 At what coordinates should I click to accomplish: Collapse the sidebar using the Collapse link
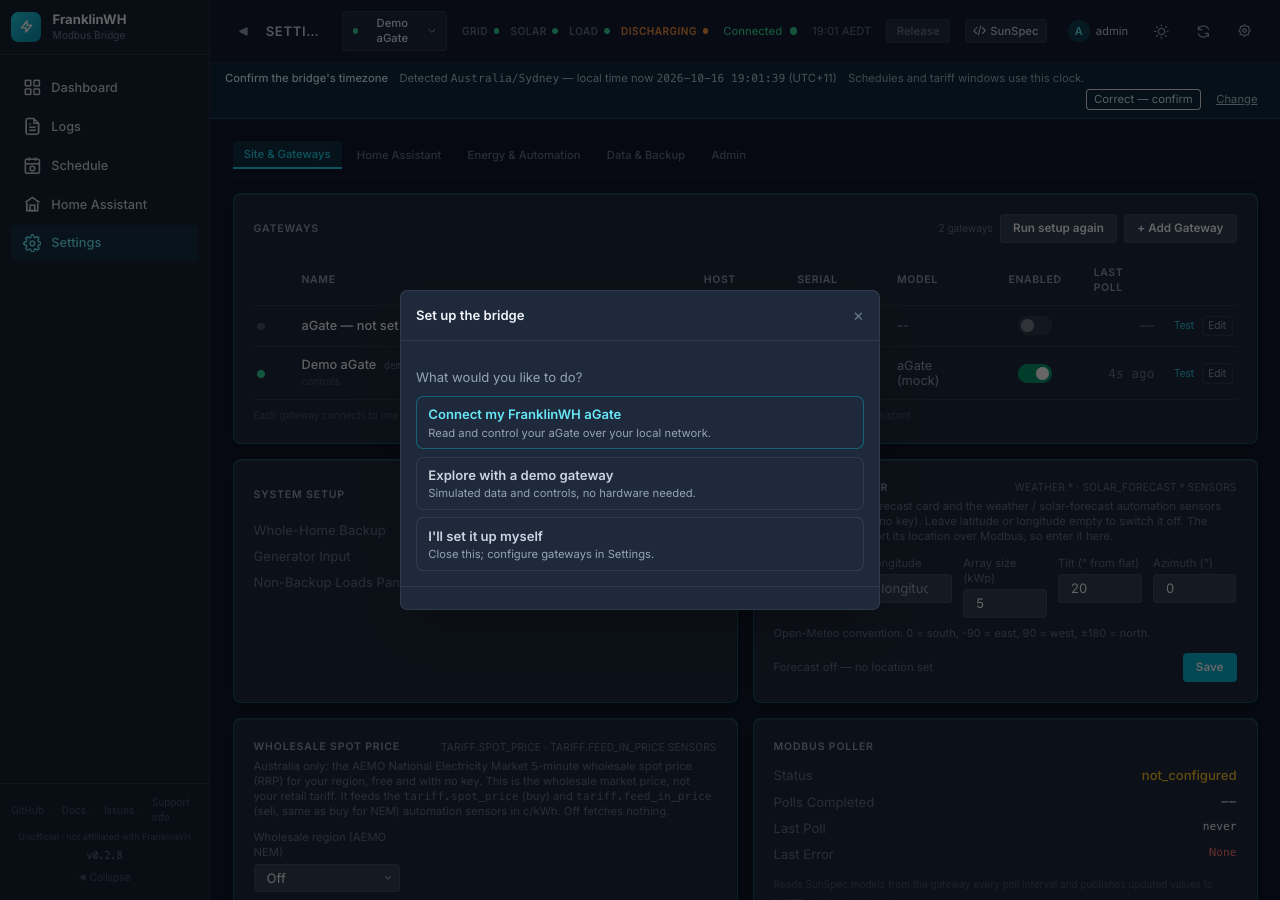click(105, 877)
